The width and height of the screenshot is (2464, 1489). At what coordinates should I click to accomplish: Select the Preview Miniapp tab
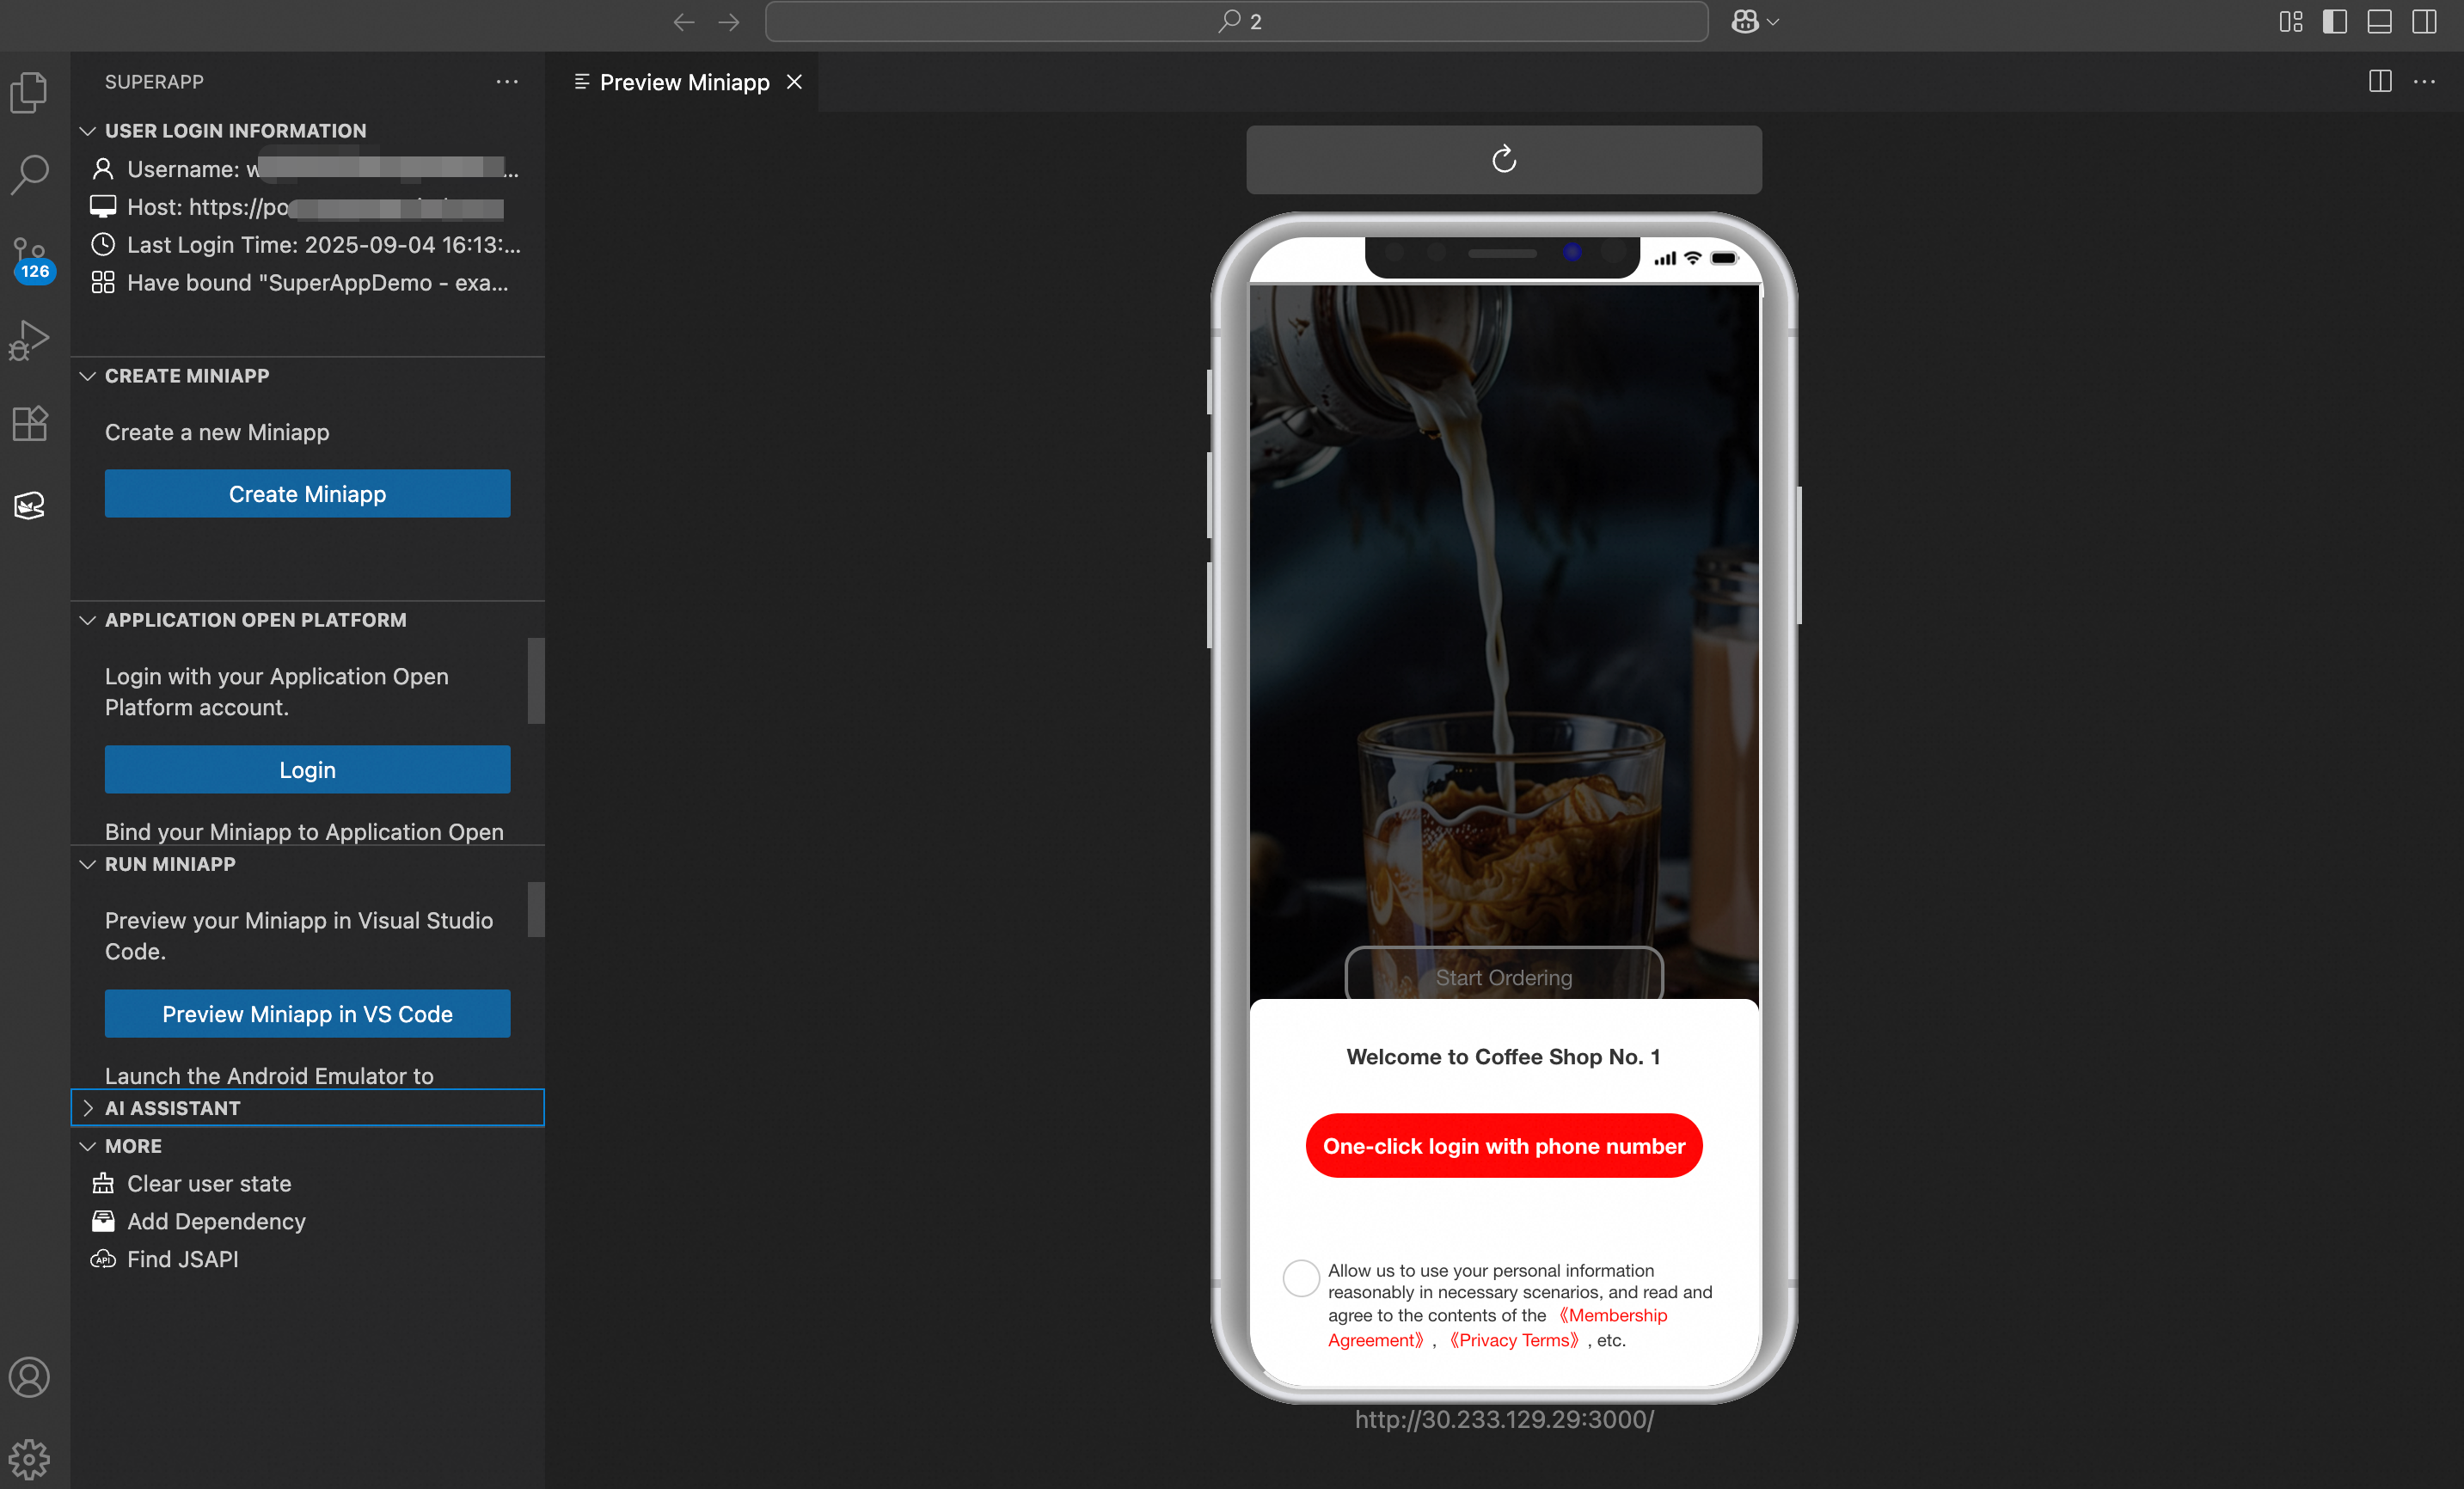point(684,82)
